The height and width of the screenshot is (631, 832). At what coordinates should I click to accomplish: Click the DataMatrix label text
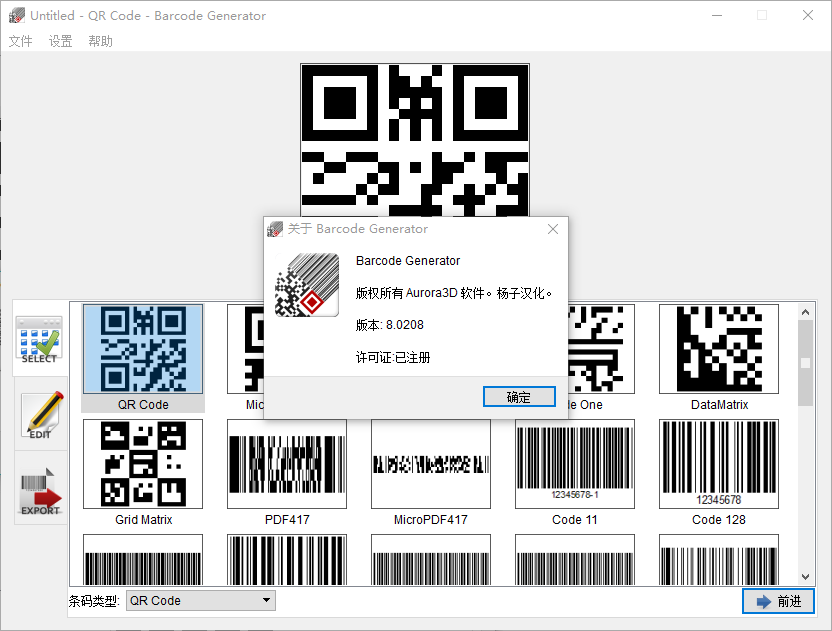(x=719, y=404)
